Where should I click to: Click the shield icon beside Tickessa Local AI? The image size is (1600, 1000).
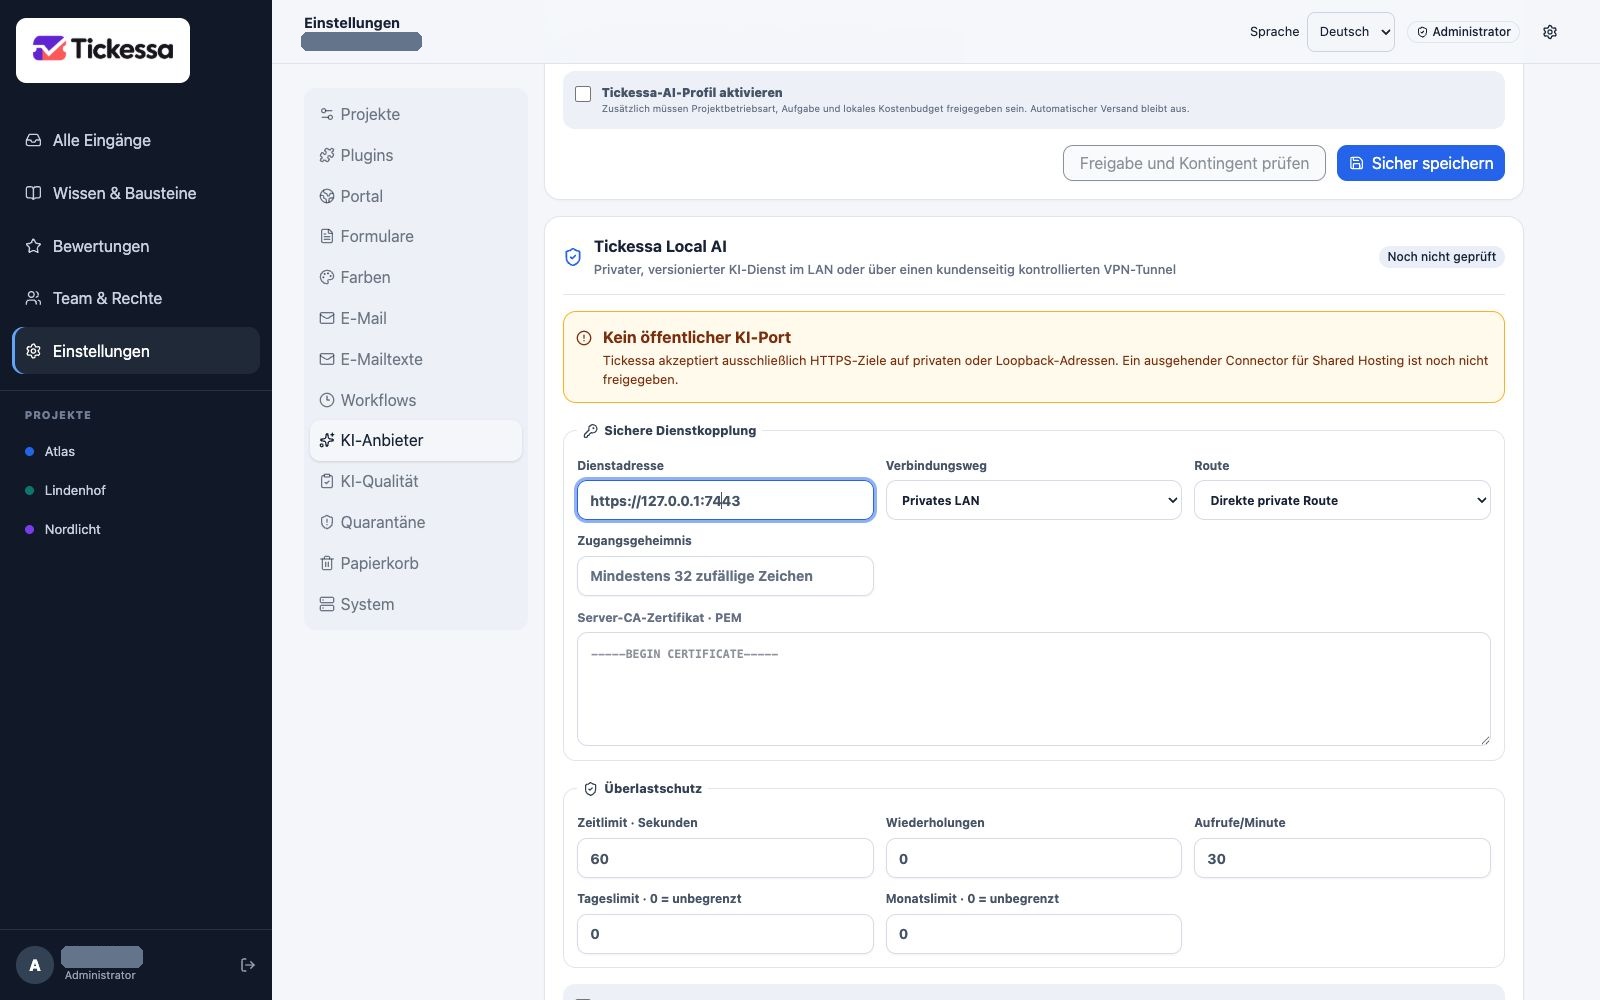point(573,257)
